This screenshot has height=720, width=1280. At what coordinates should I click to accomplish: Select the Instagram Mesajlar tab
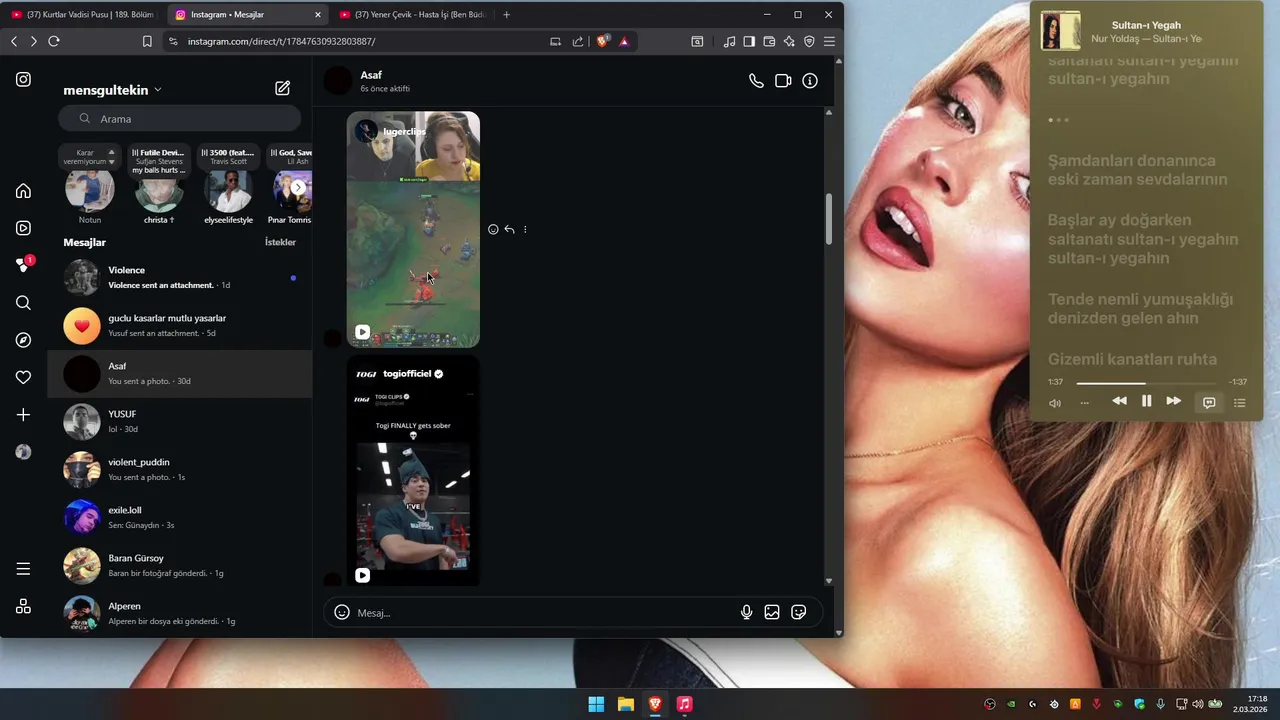(x=248, y=15)
